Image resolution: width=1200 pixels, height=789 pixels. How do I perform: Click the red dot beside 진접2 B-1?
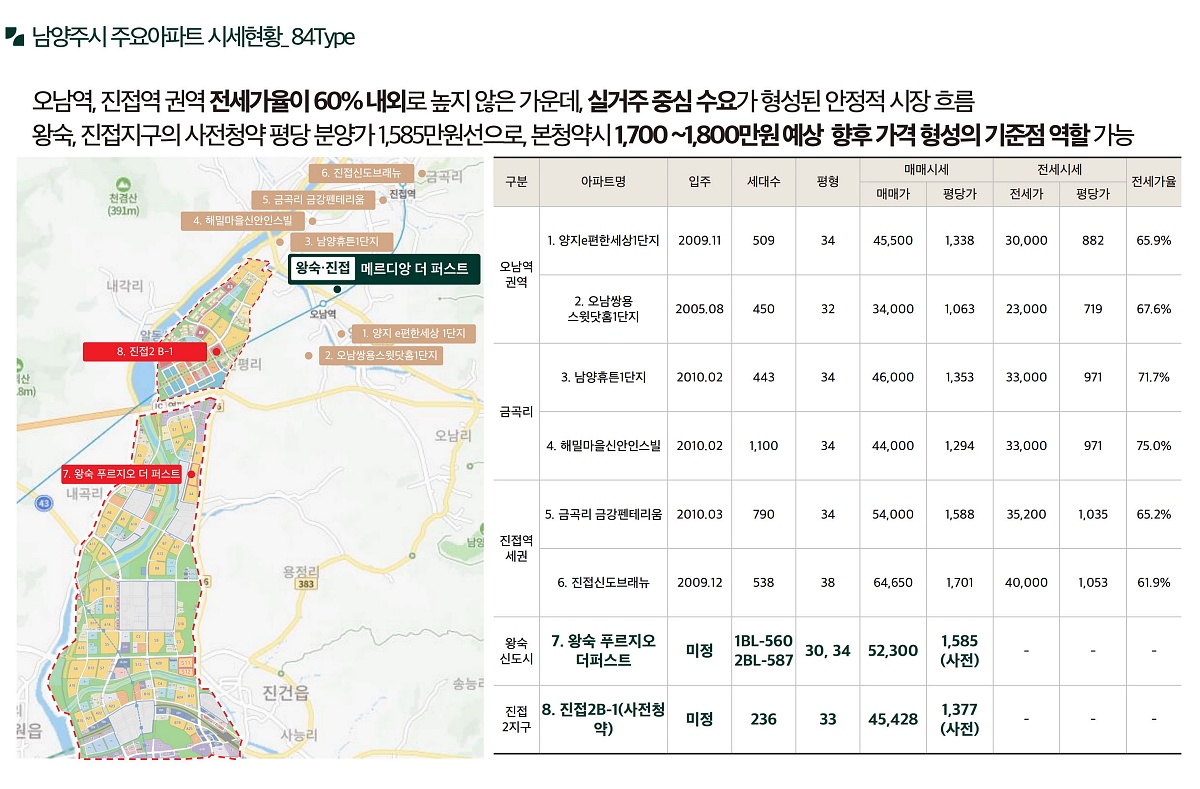pyautogui.click(x=215, y=351)
